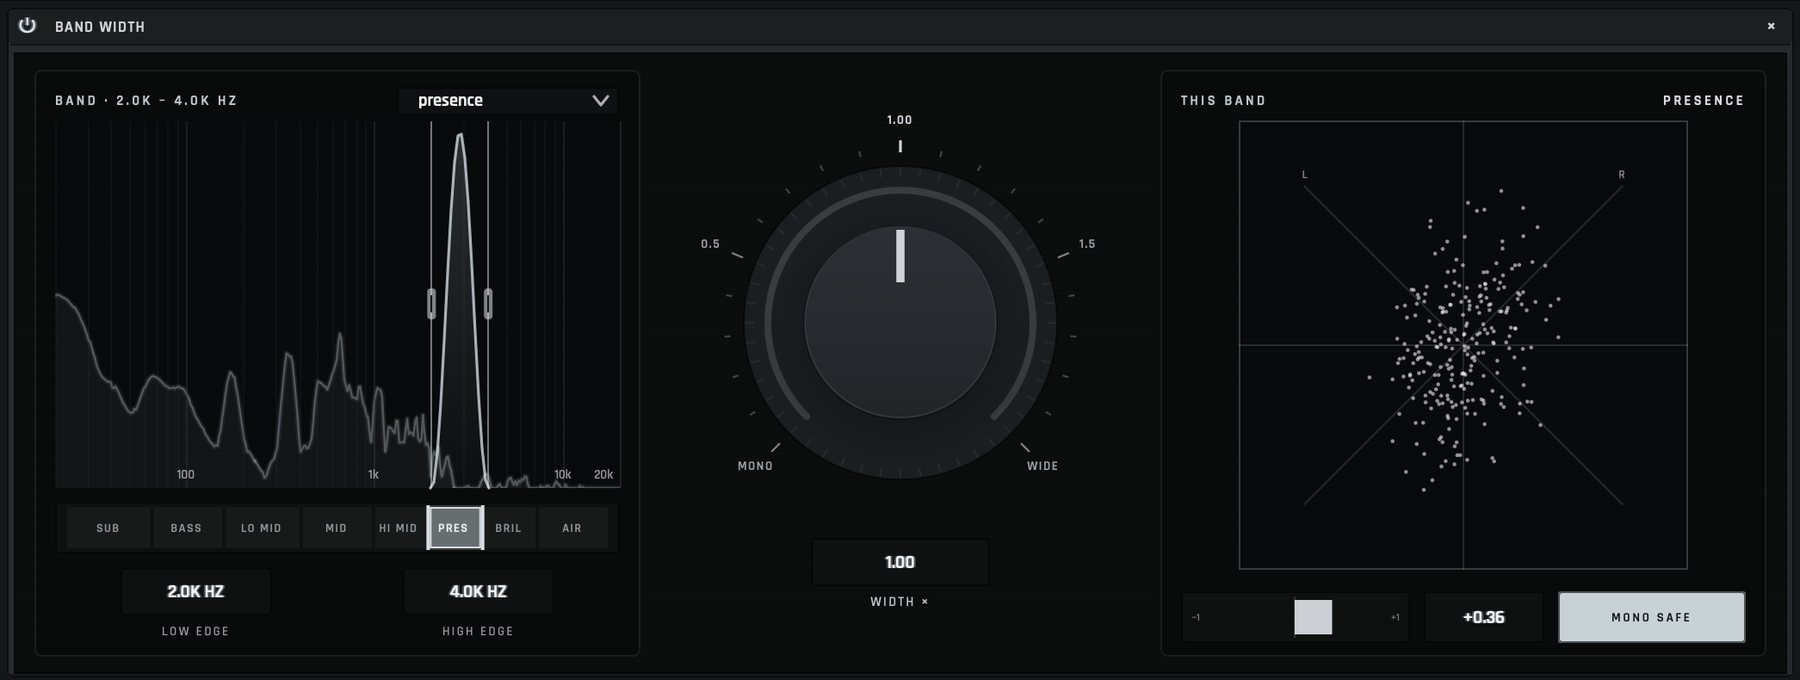Click the BAND · 2.0K – 4.0K HZ heading
Screen dimensions: 1800x680
point(146,101)
